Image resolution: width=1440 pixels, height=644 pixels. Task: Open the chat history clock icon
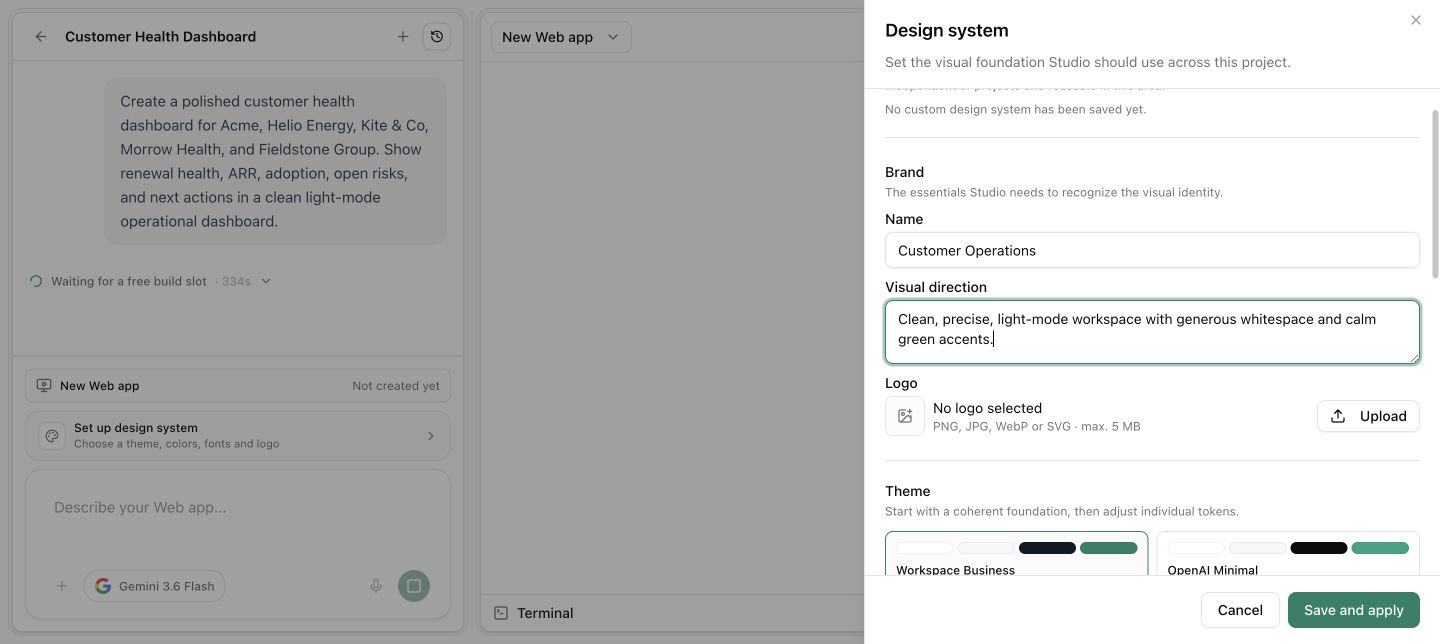point(437,36)
